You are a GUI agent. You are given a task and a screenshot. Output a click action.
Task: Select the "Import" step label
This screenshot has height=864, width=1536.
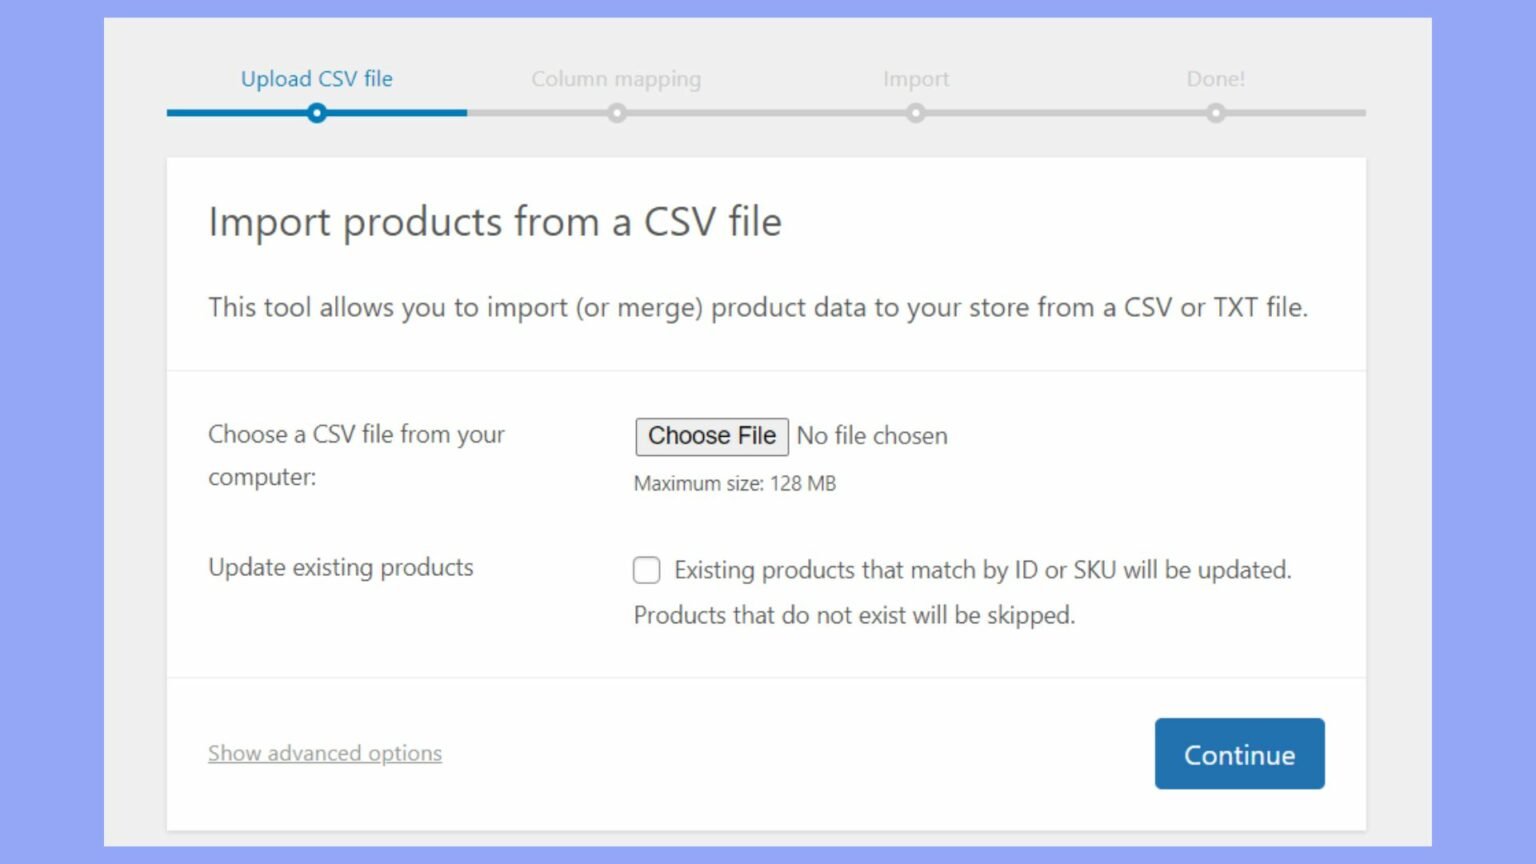[916, 78]
